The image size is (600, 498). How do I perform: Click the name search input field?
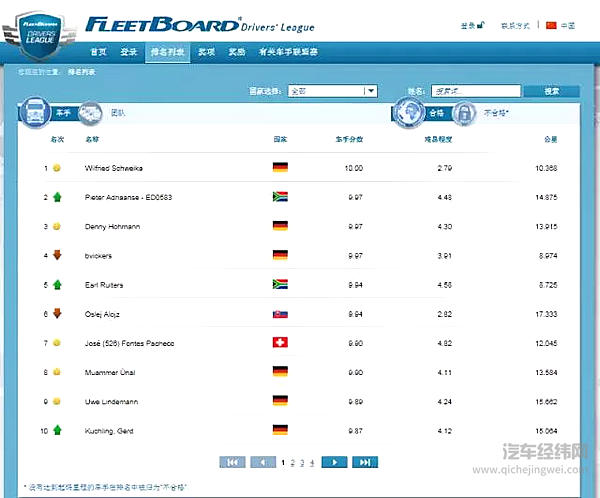[x=476, y=91]
